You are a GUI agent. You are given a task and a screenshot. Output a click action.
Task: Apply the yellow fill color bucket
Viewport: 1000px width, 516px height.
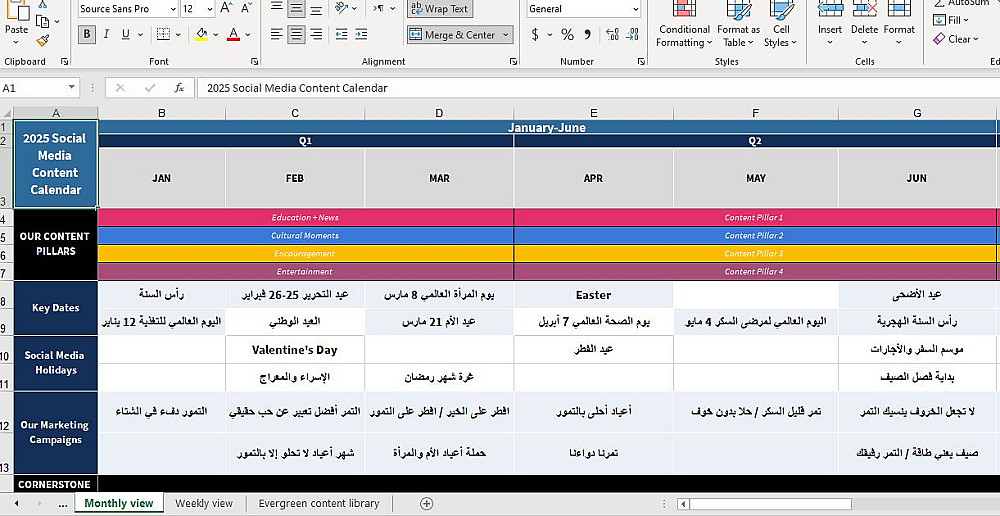[202, 34]
